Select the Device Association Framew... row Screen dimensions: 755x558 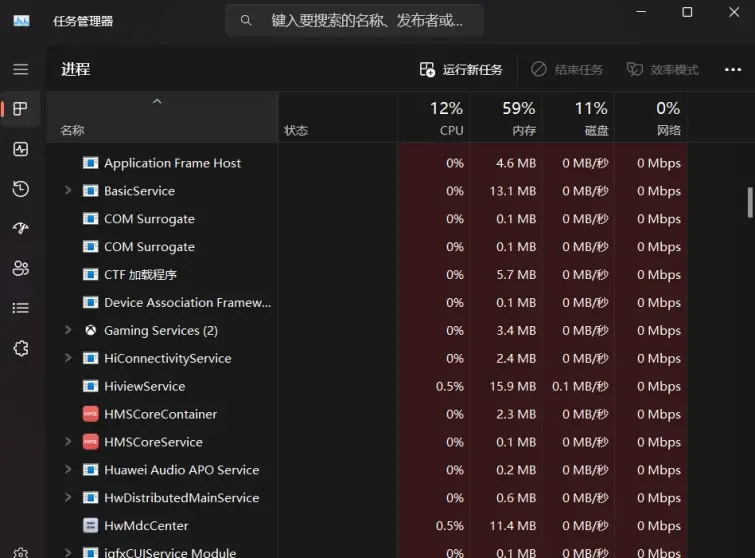click(366, 302)
